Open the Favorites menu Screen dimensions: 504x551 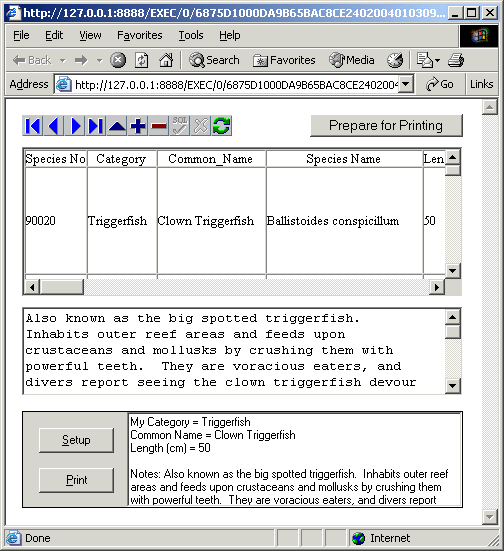click(140, 35)
